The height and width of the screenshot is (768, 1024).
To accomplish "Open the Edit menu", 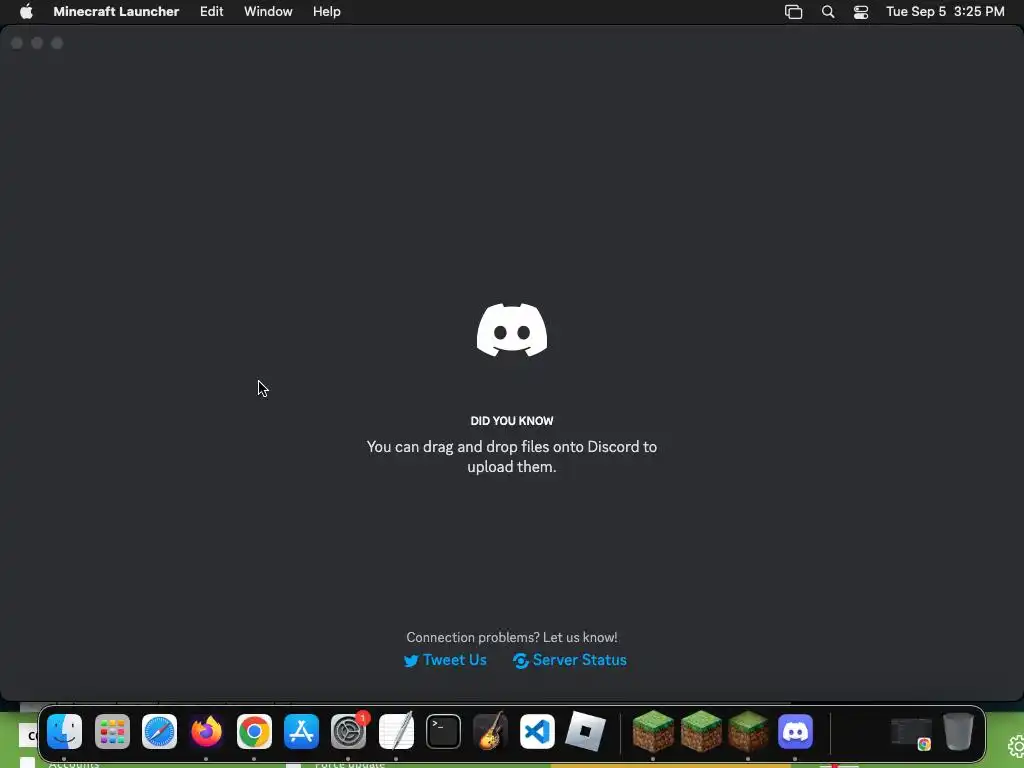I will click(x=212, y=11).
